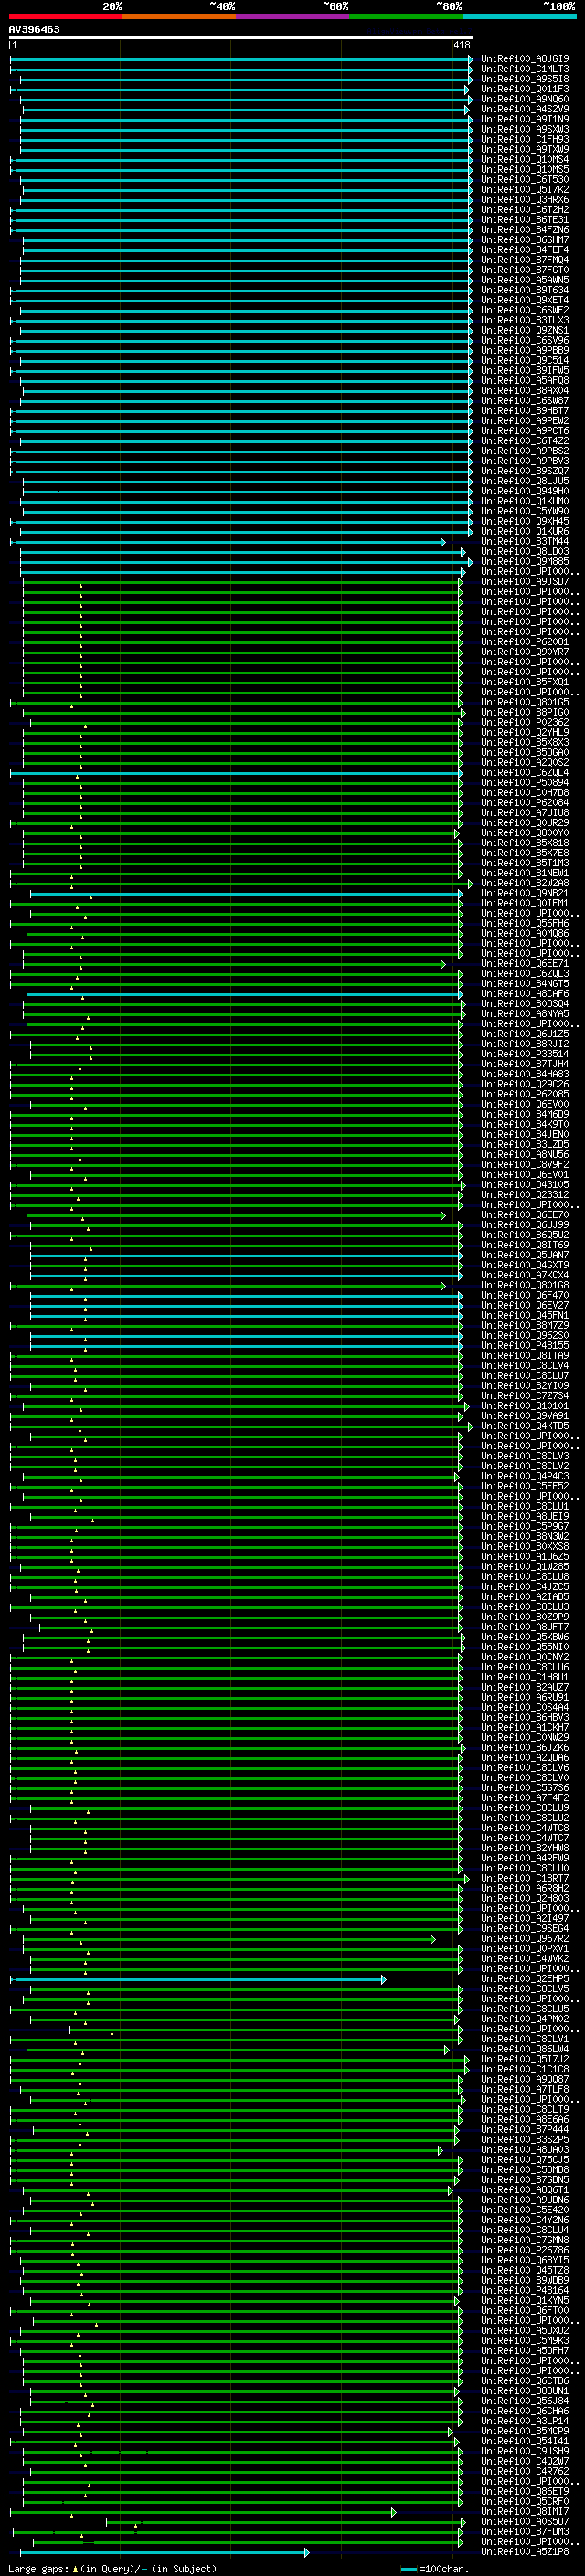Open hit UniRef100_A9S5I8

click(x=525, y=79)
